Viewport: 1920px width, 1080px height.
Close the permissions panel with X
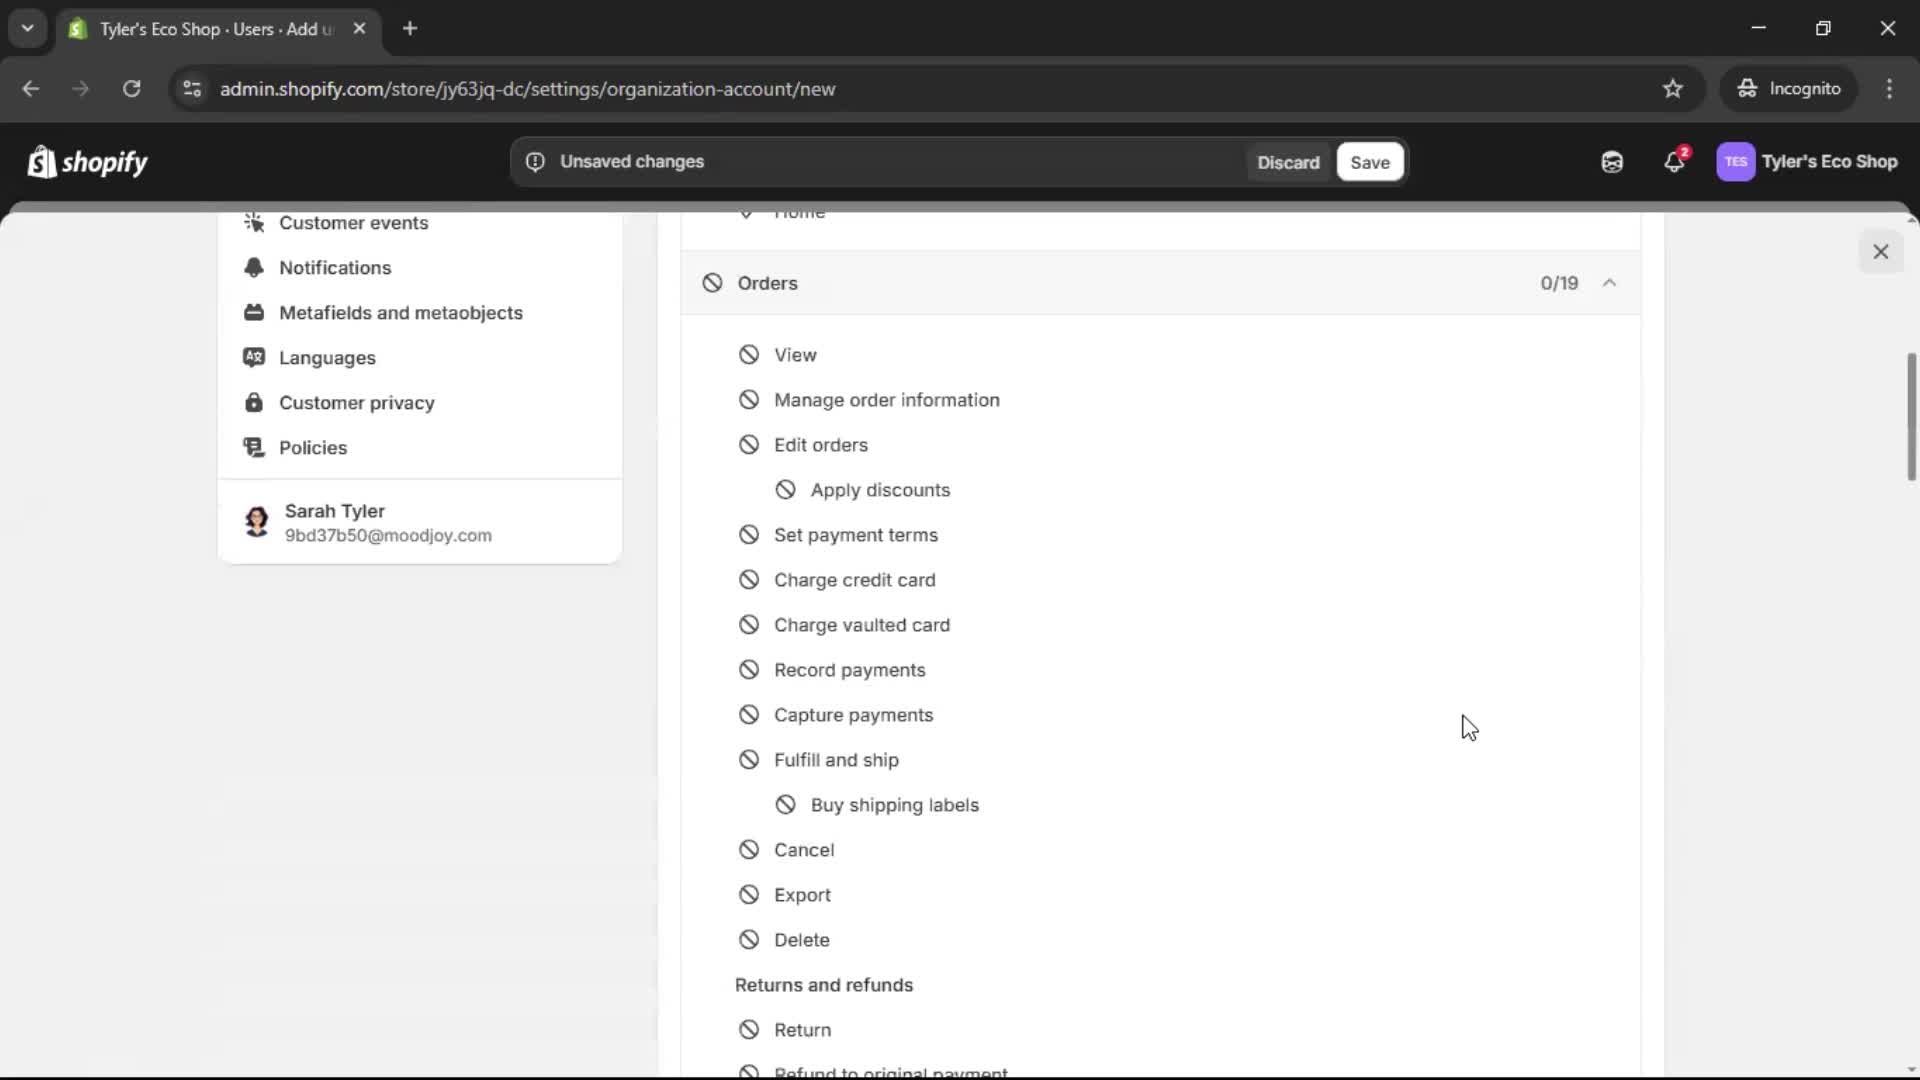[1881, 251]
